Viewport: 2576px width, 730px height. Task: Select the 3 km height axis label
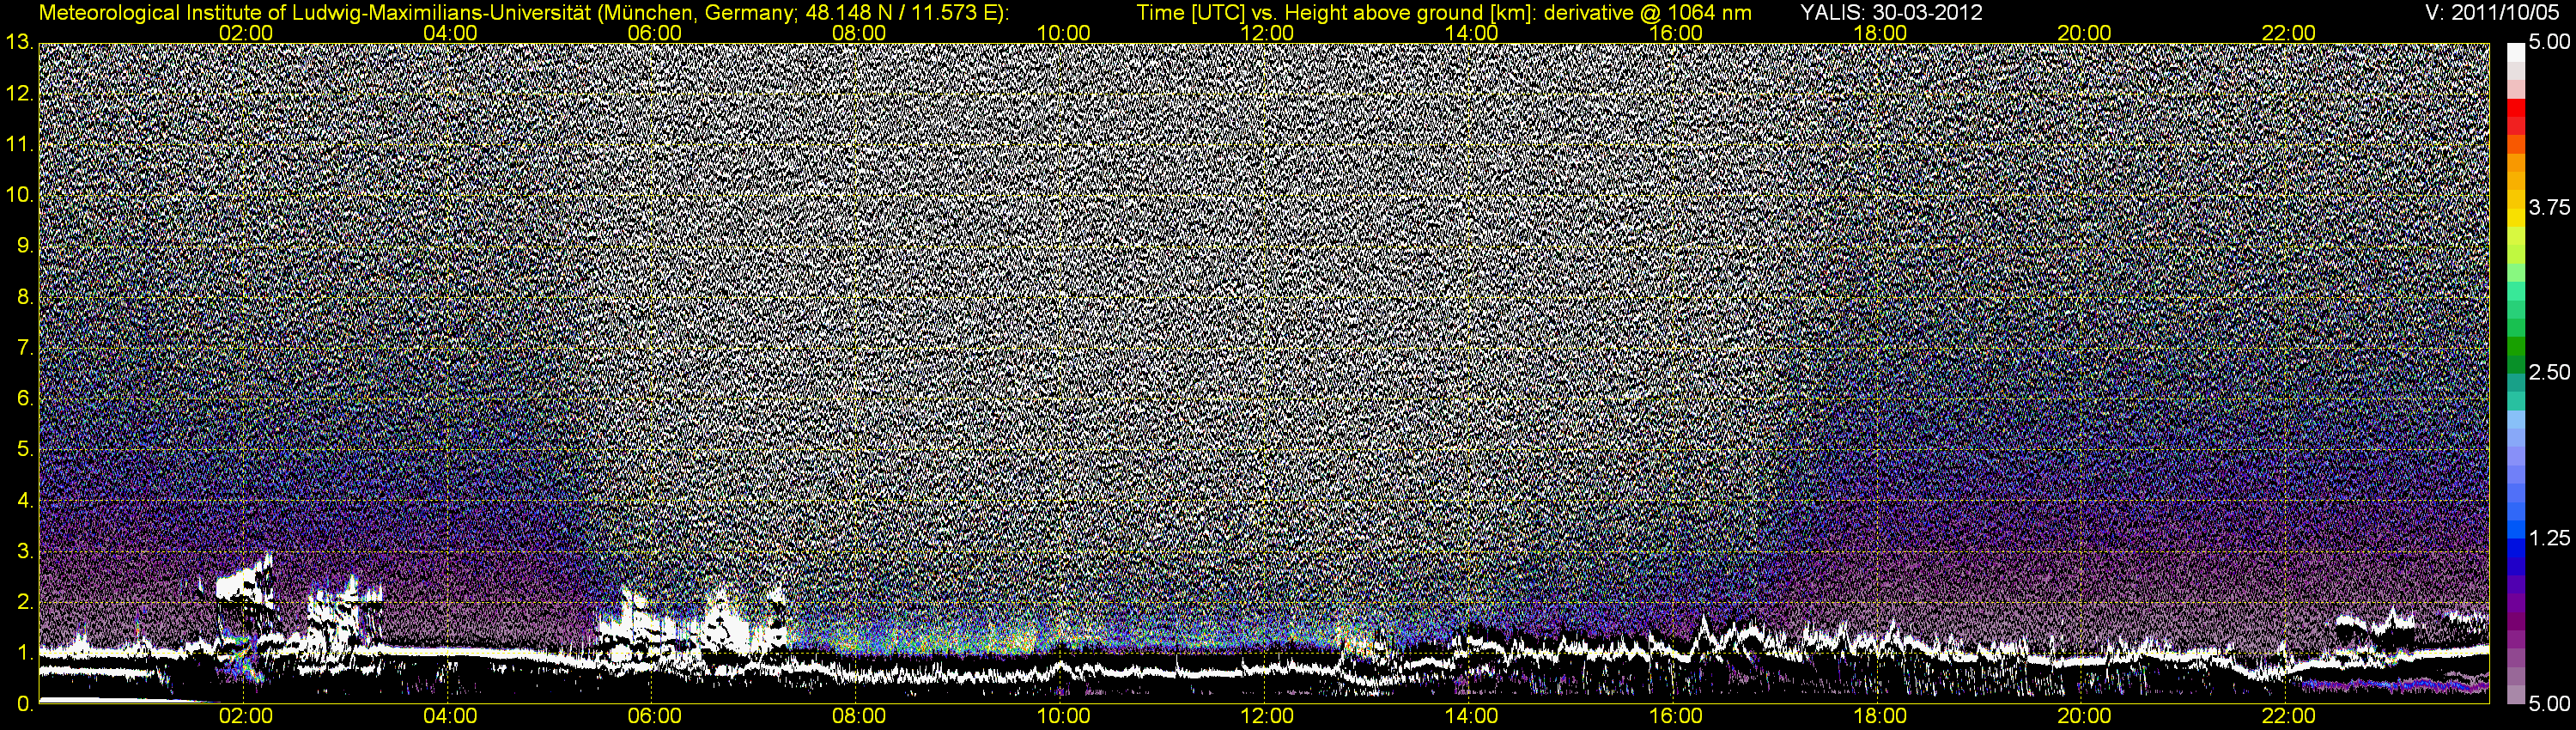point(24,552)
